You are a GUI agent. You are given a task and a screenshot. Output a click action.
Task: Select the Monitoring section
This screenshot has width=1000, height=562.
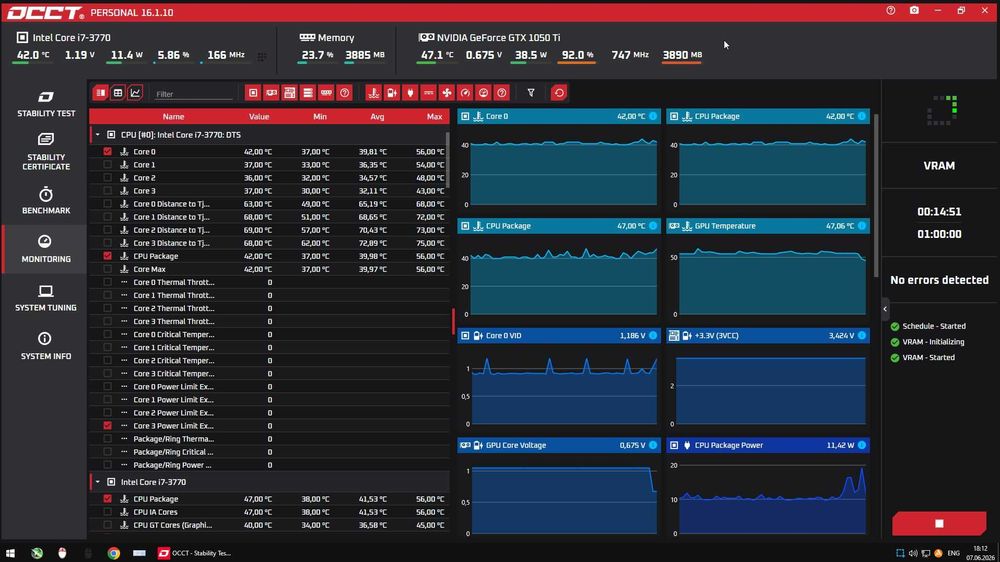point(46,249)
